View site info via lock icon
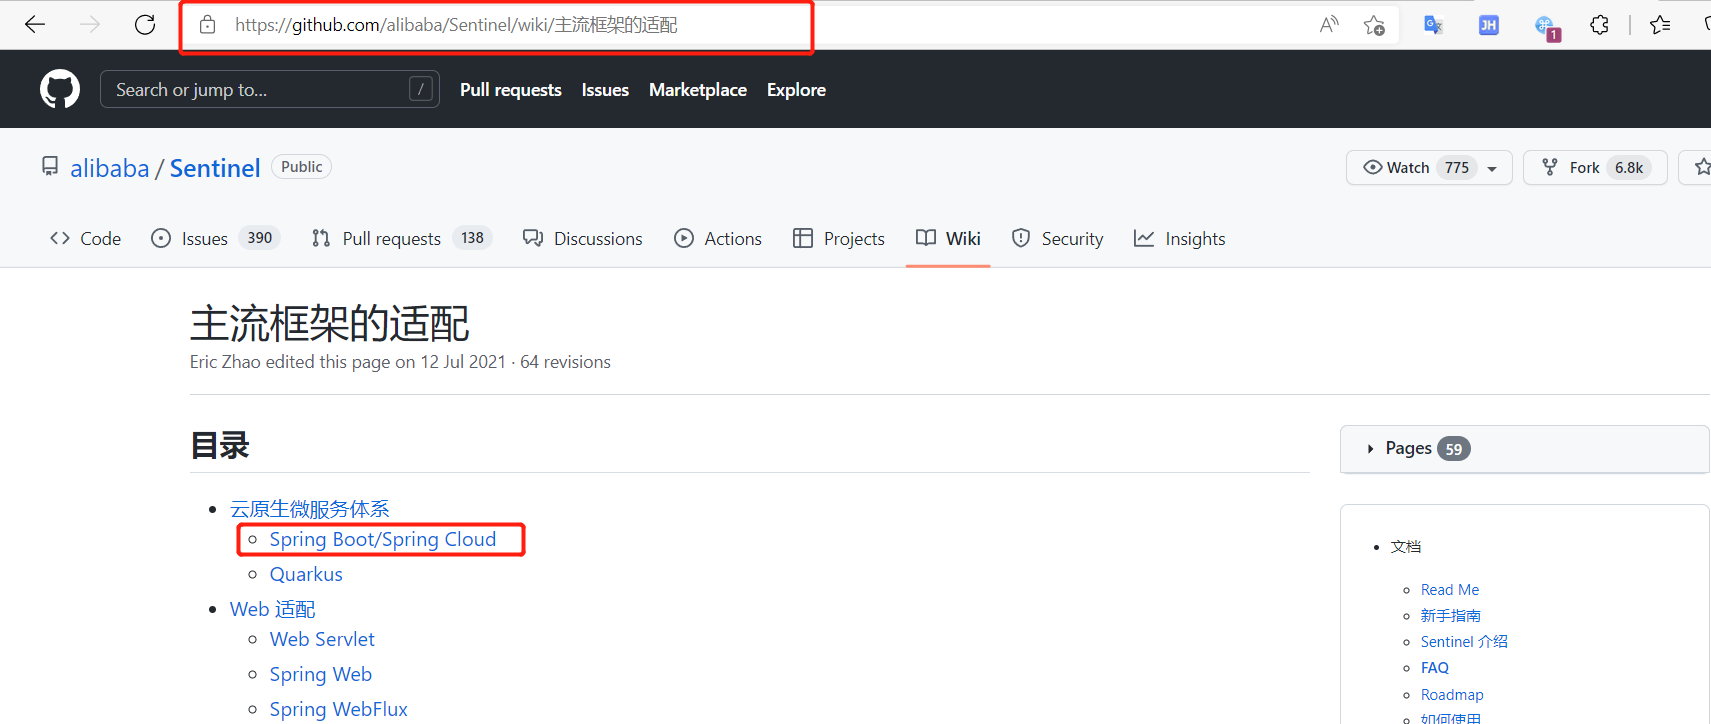The image size is (1711, 724). [207, 25]
